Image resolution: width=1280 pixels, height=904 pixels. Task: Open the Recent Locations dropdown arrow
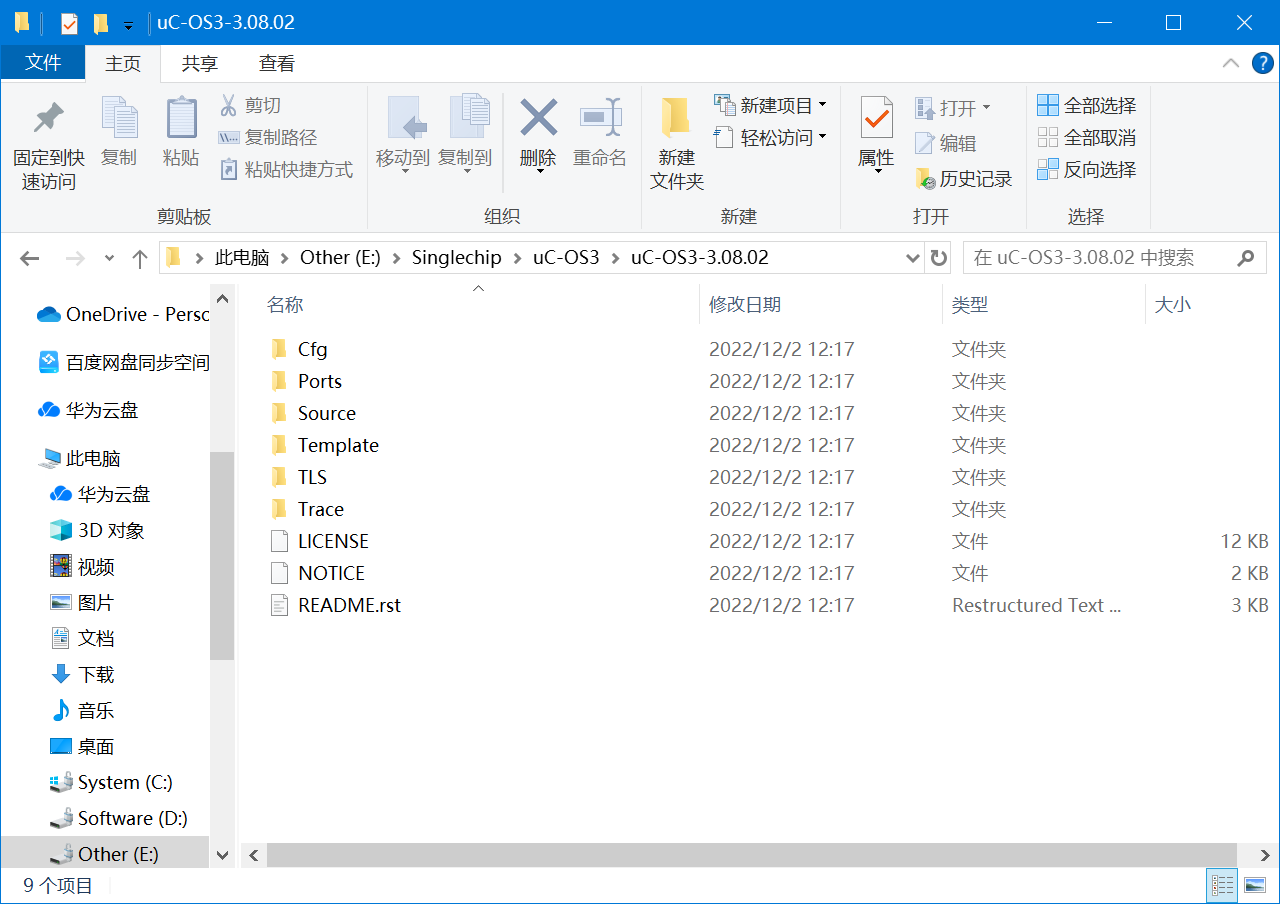pyautogui.click(x=109, y=258)
